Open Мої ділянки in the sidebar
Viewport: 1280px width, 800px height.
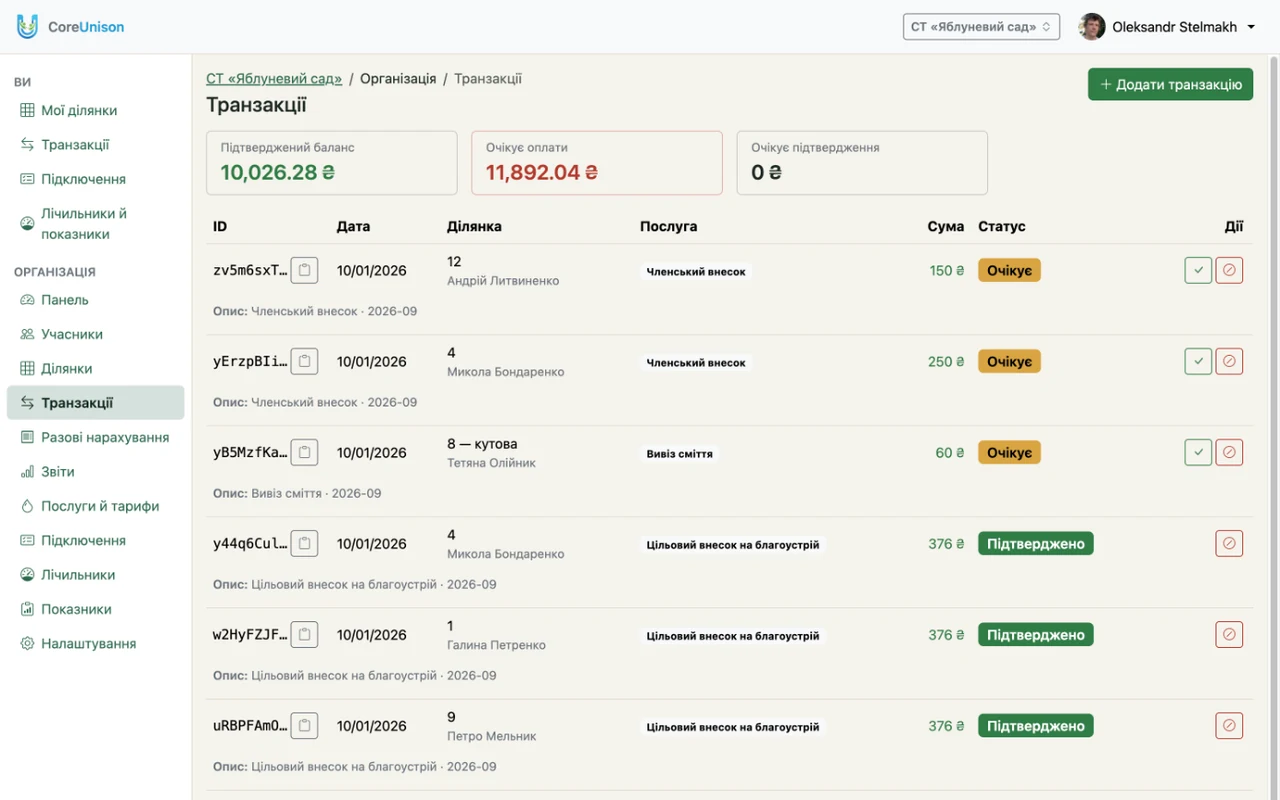[x=96, y=110]
